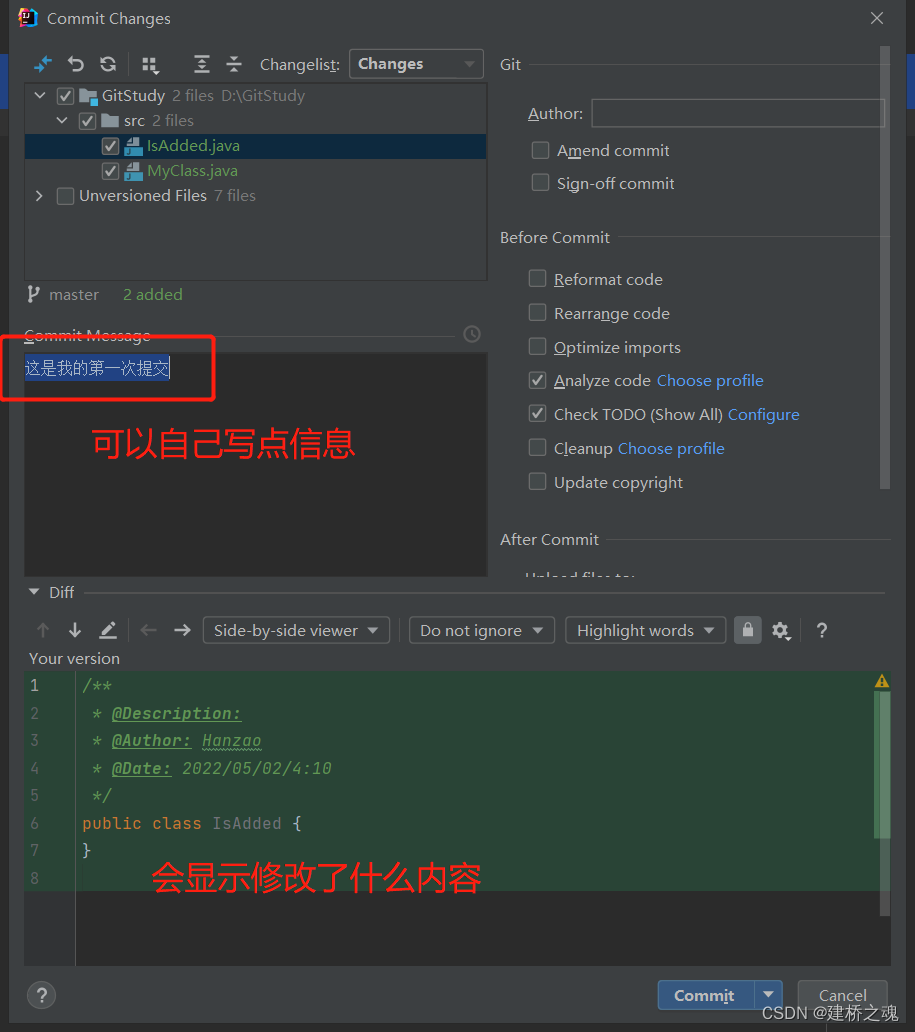Screen dimensions: 915x1032
Task: Open the Highlight words dropdown
Action: point(645,631)
